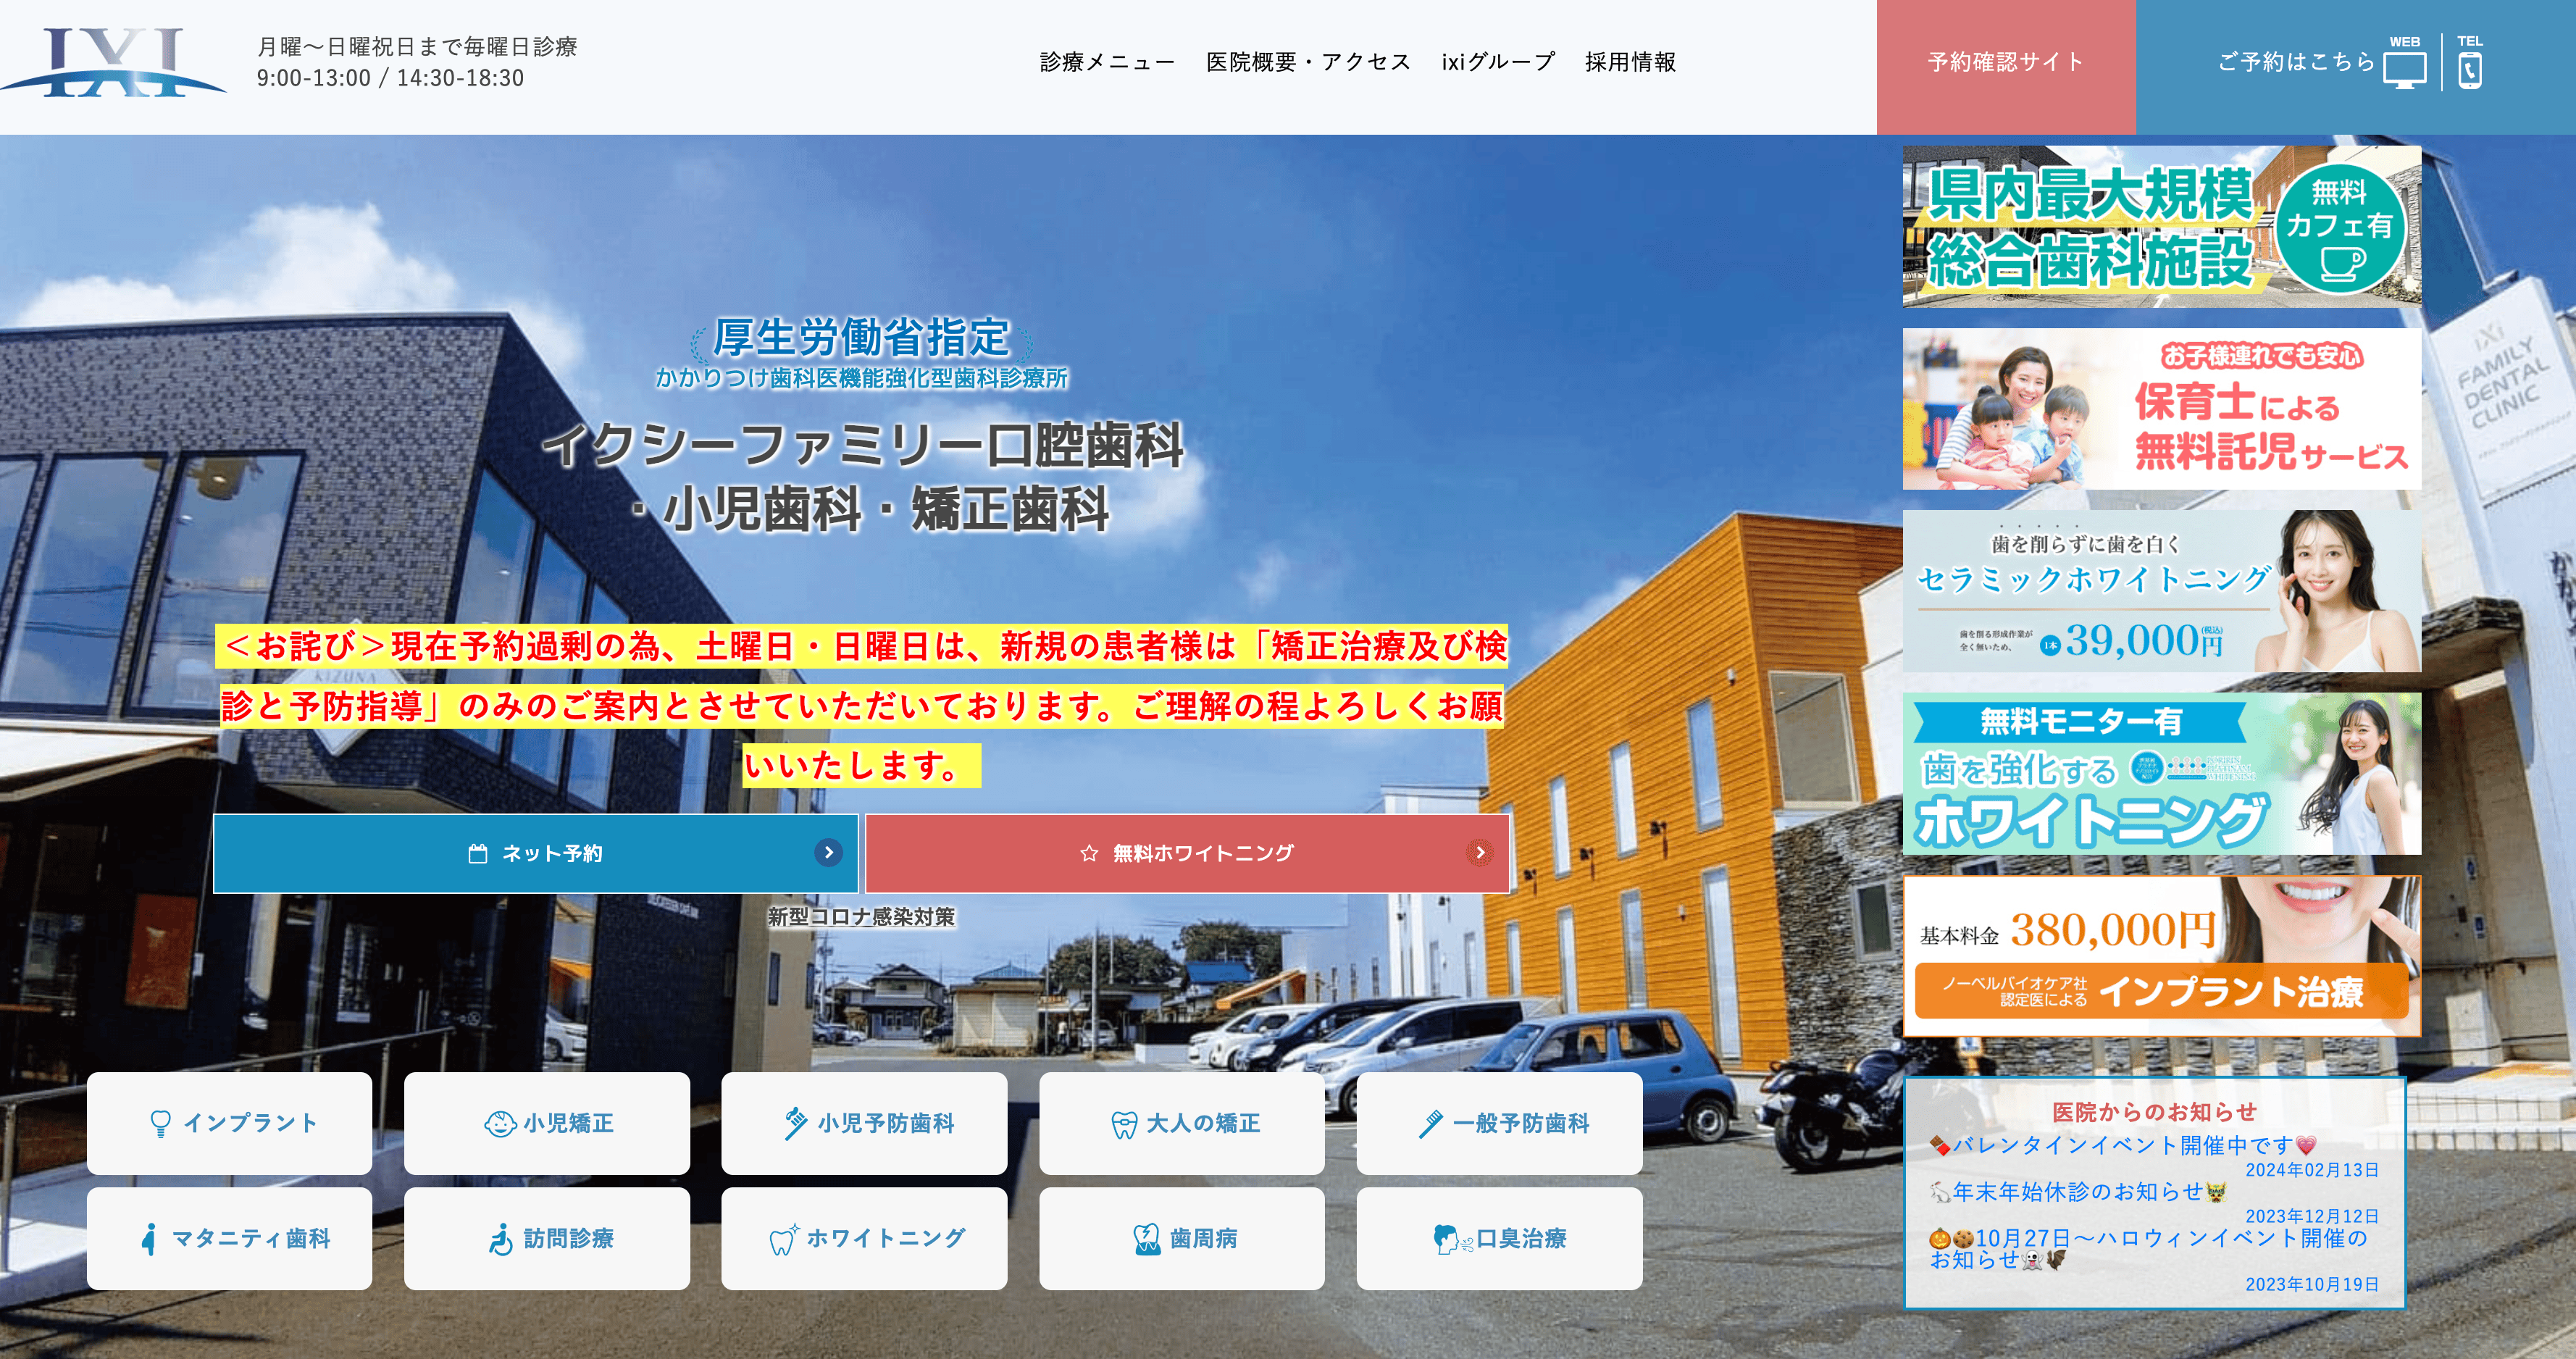Click the TEL phone icon
The width and height of the screenshot is (2576, 1359).
pos(2469,69)
